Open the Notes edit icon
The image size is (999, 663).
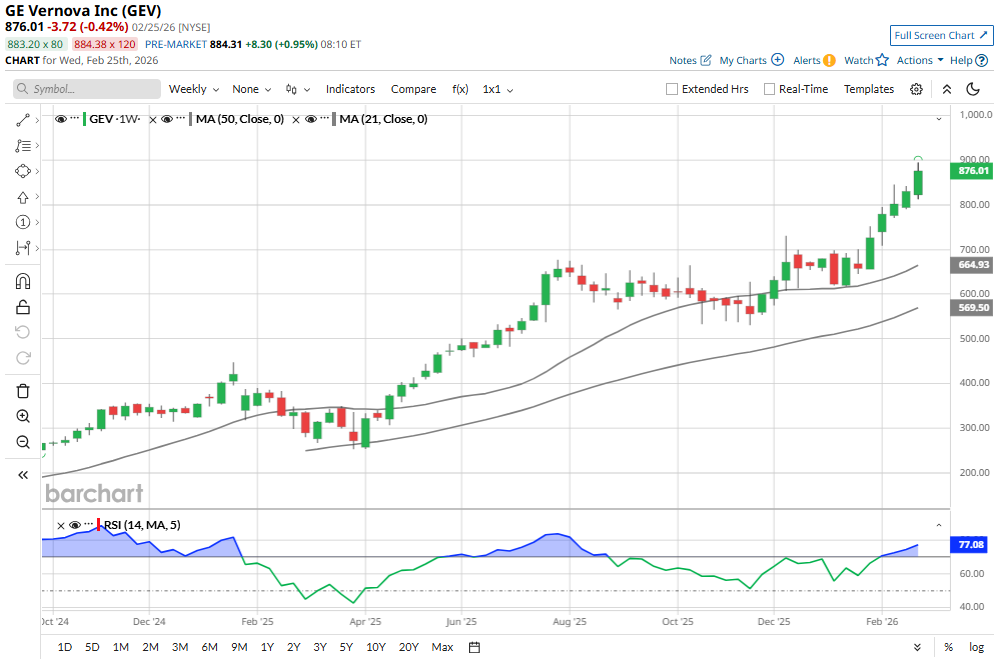pyautogui.click(x=705, y=61)
